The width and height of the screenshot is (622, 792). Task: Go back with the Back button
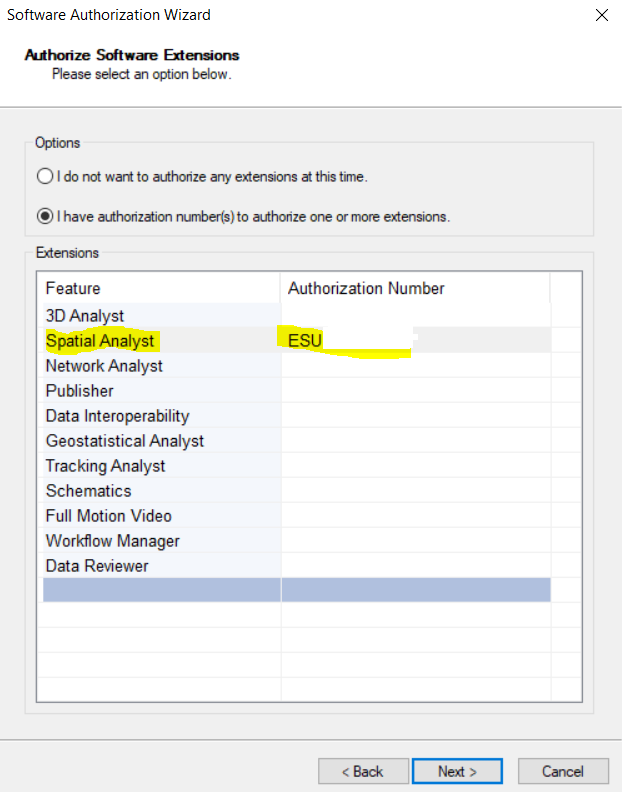[363, 771]
